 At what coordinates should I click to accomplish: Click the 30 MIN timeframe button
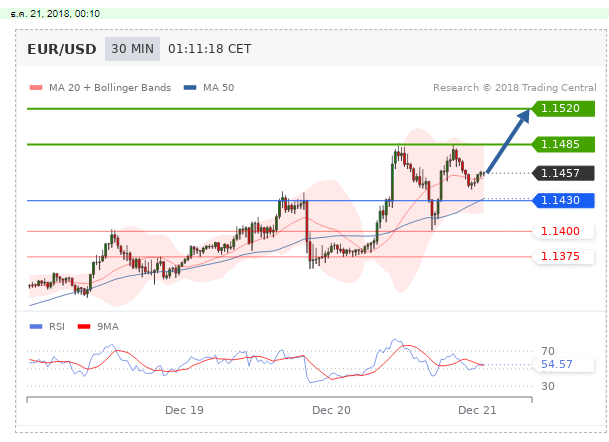tap(132, 49)
